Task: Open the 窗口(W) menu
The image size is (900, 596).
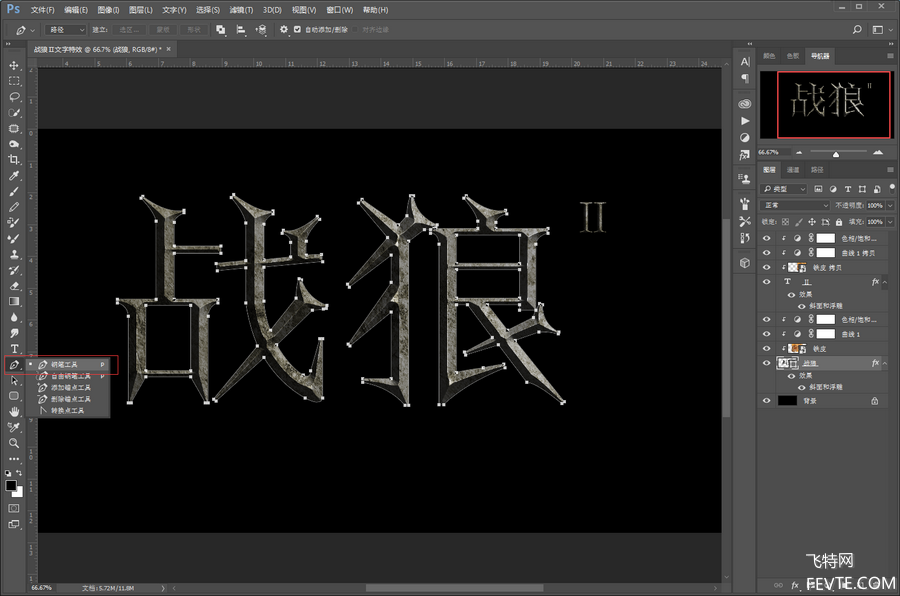Action: tap(340, 10)
